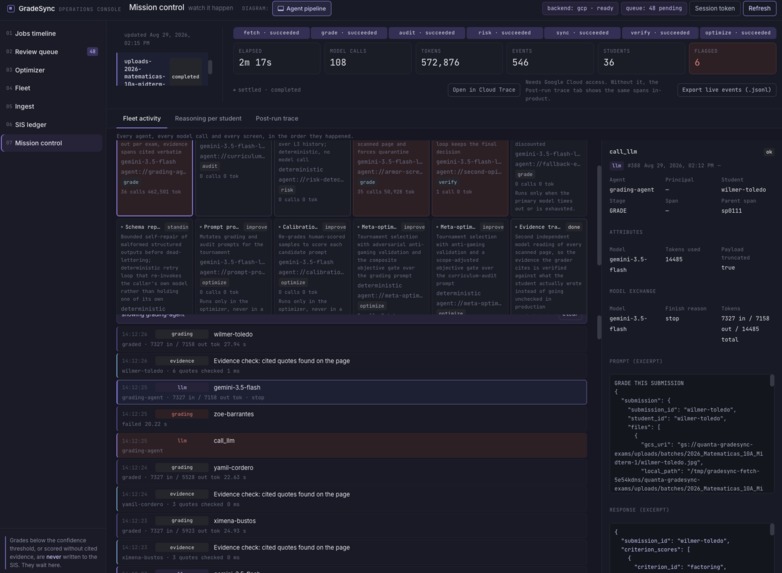This screenshot has width=782, height=573.
Task: Click the grade succeeded stage chip
Action: pos(349,33)
